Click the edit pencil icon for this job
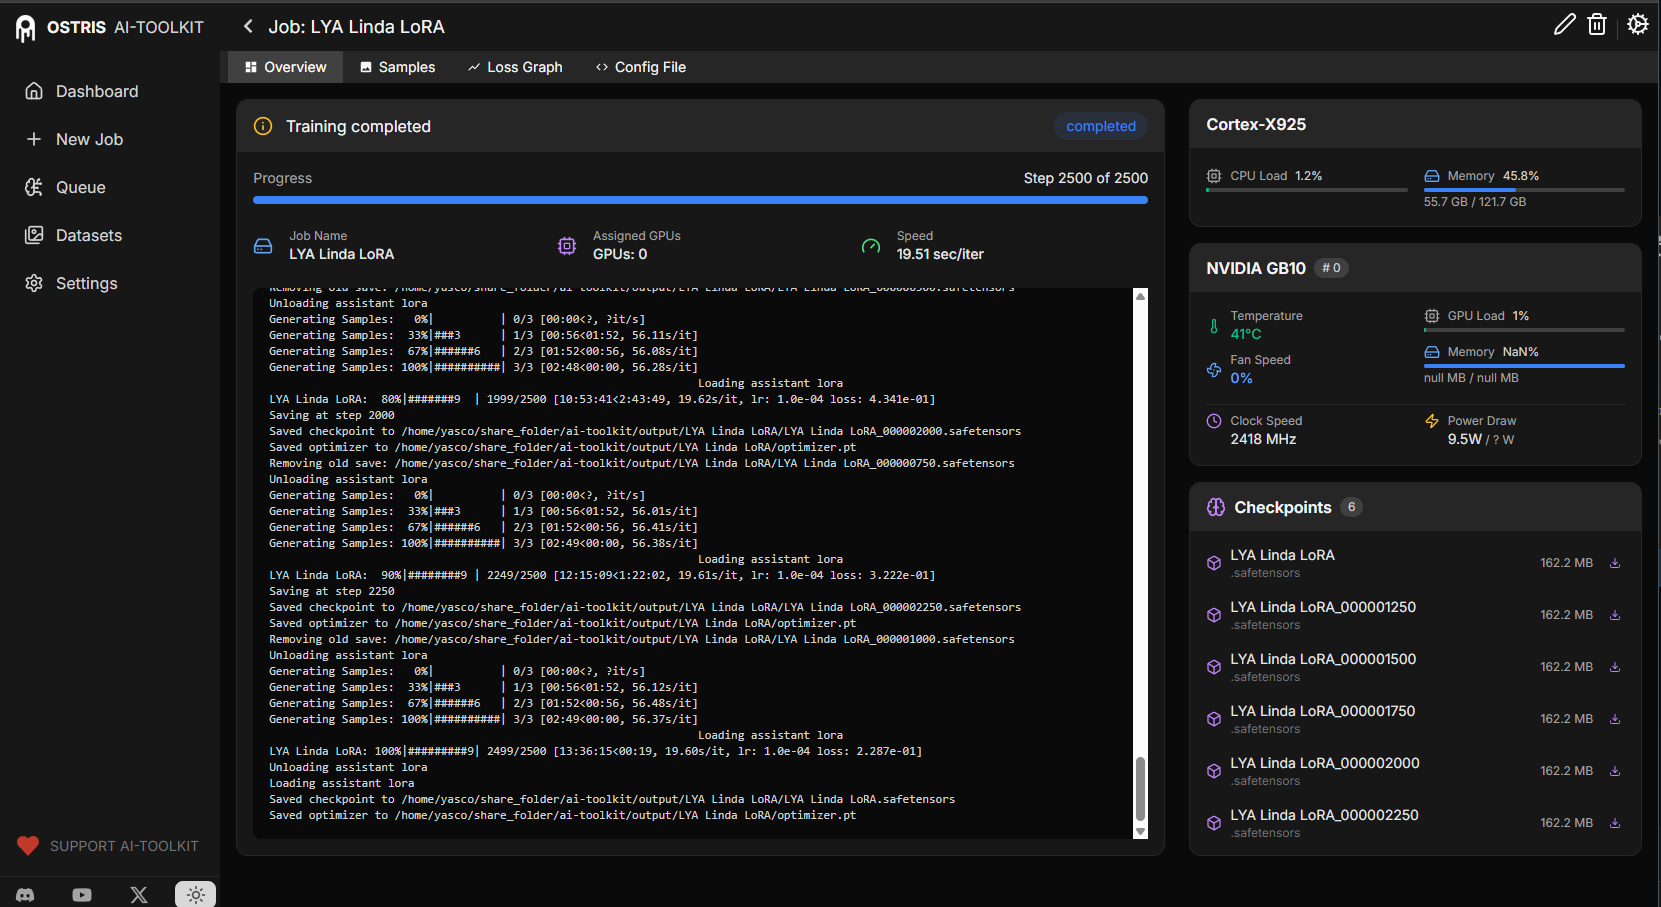This screenshot has height=907, width=1661. click(1565, 24)
